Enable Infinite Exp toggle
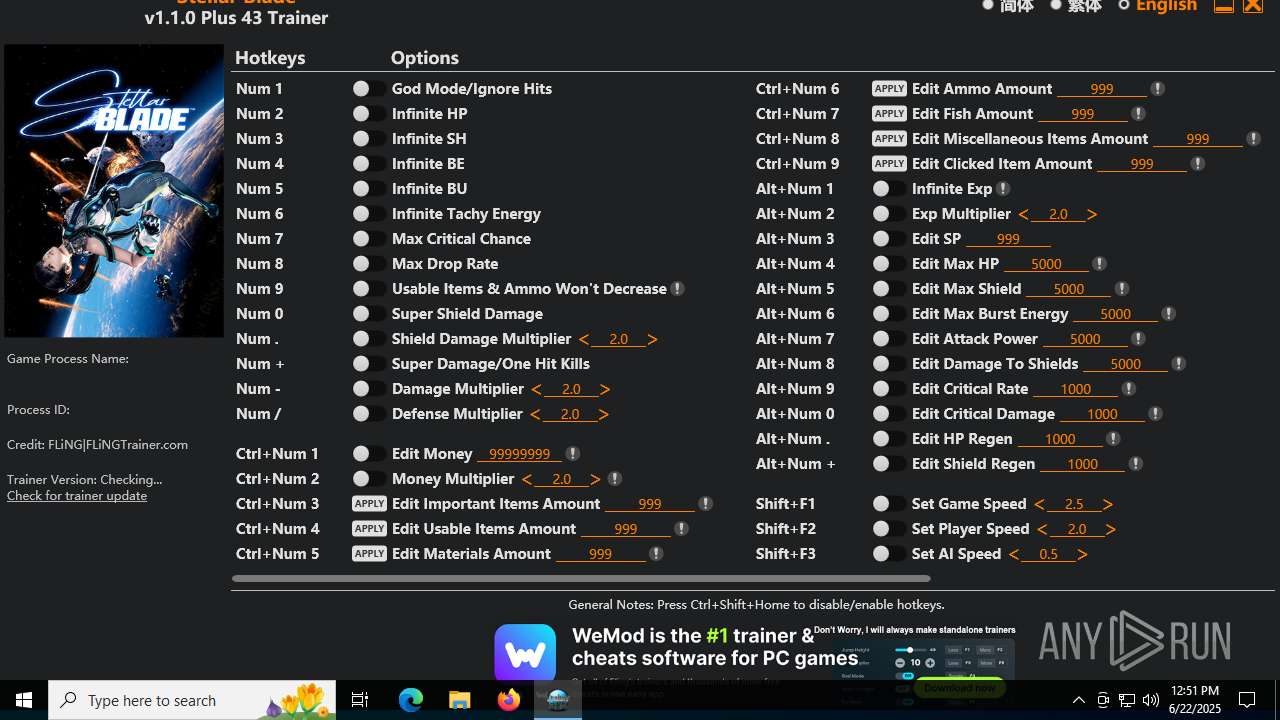The width and height of the screenshot is (1280, 720). coord(888,189)
